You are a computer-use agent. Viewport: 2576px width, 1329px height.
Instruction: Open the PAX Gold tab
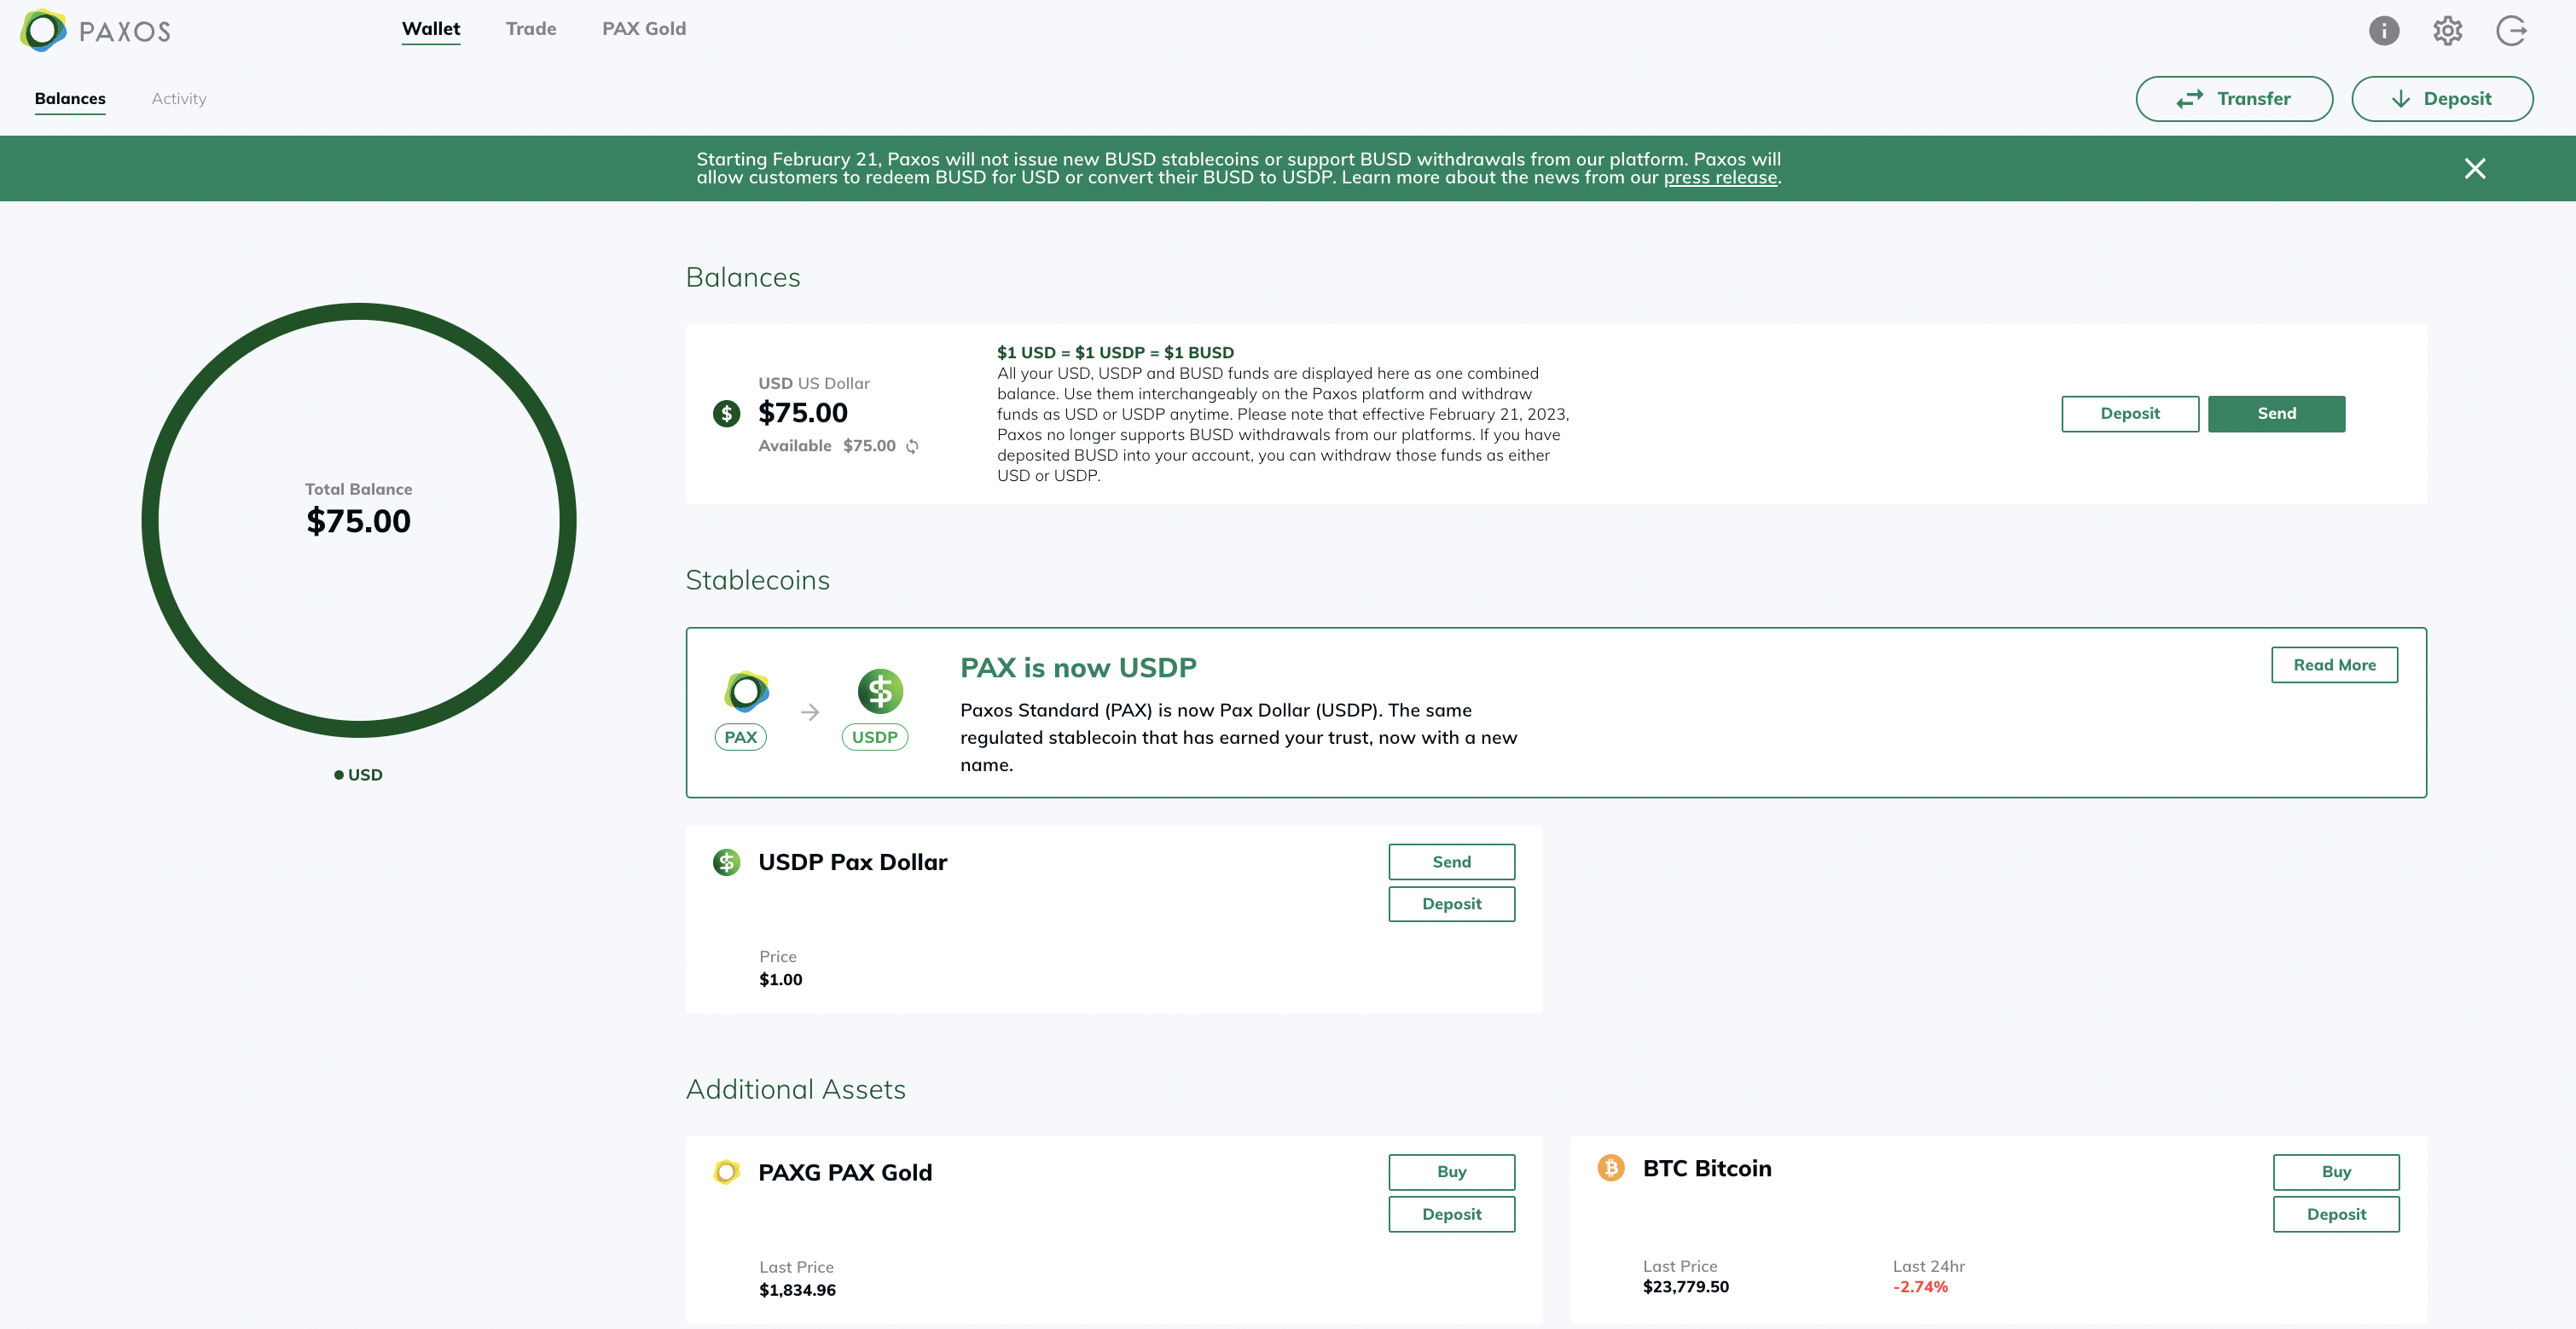(x=644, y=29)
